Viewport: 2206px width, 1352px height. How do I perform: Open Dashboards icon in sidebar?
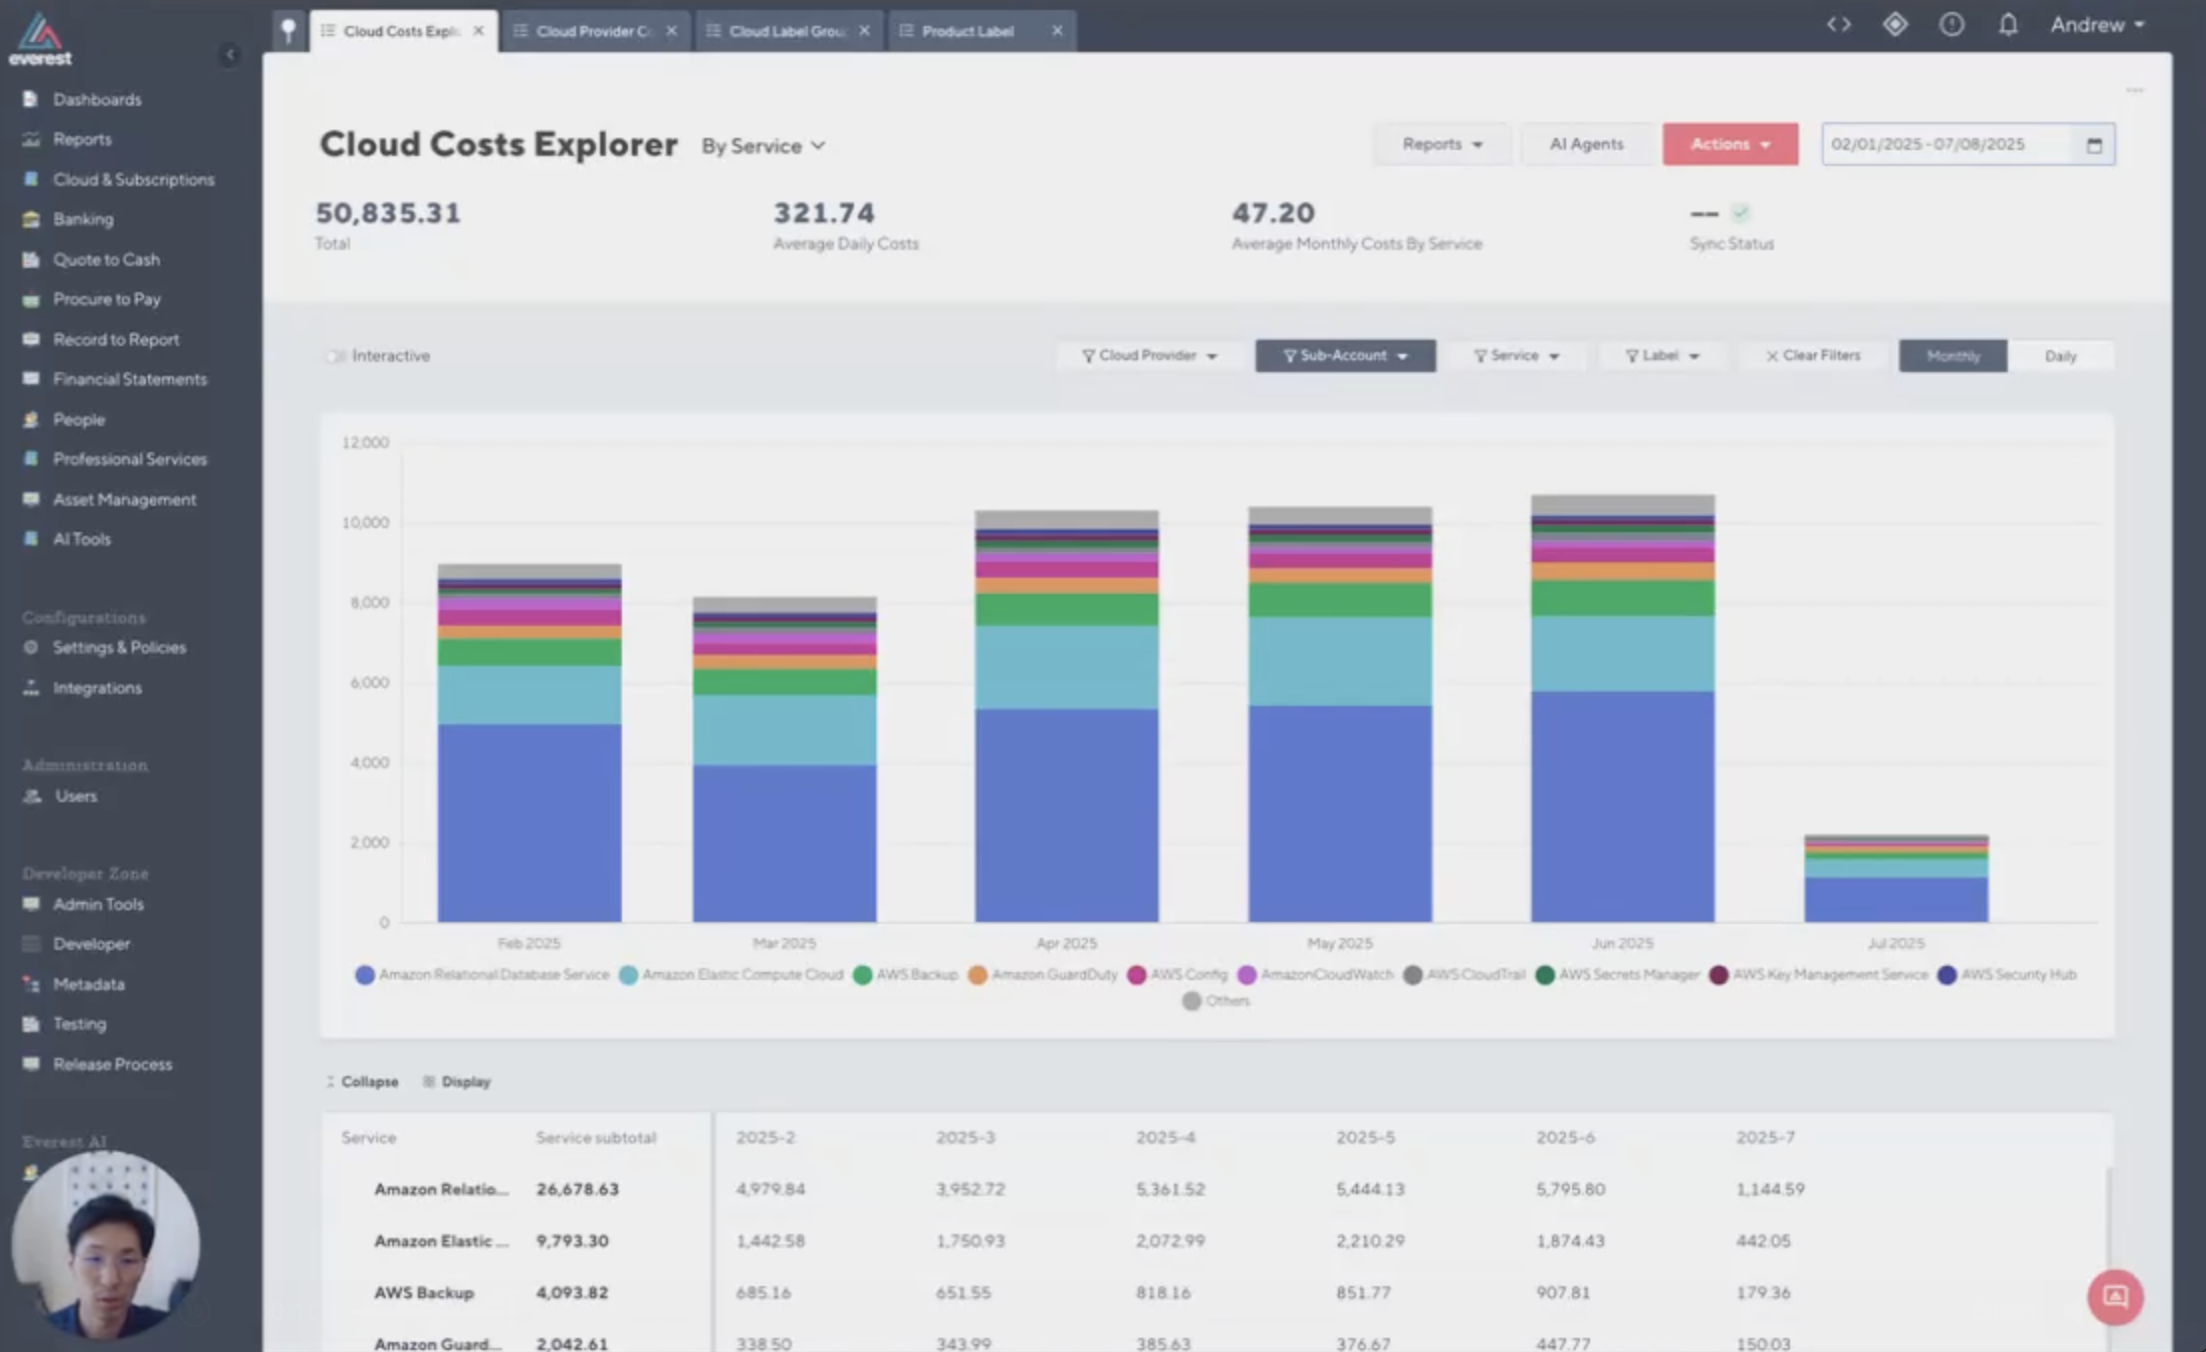click(31, 99)
